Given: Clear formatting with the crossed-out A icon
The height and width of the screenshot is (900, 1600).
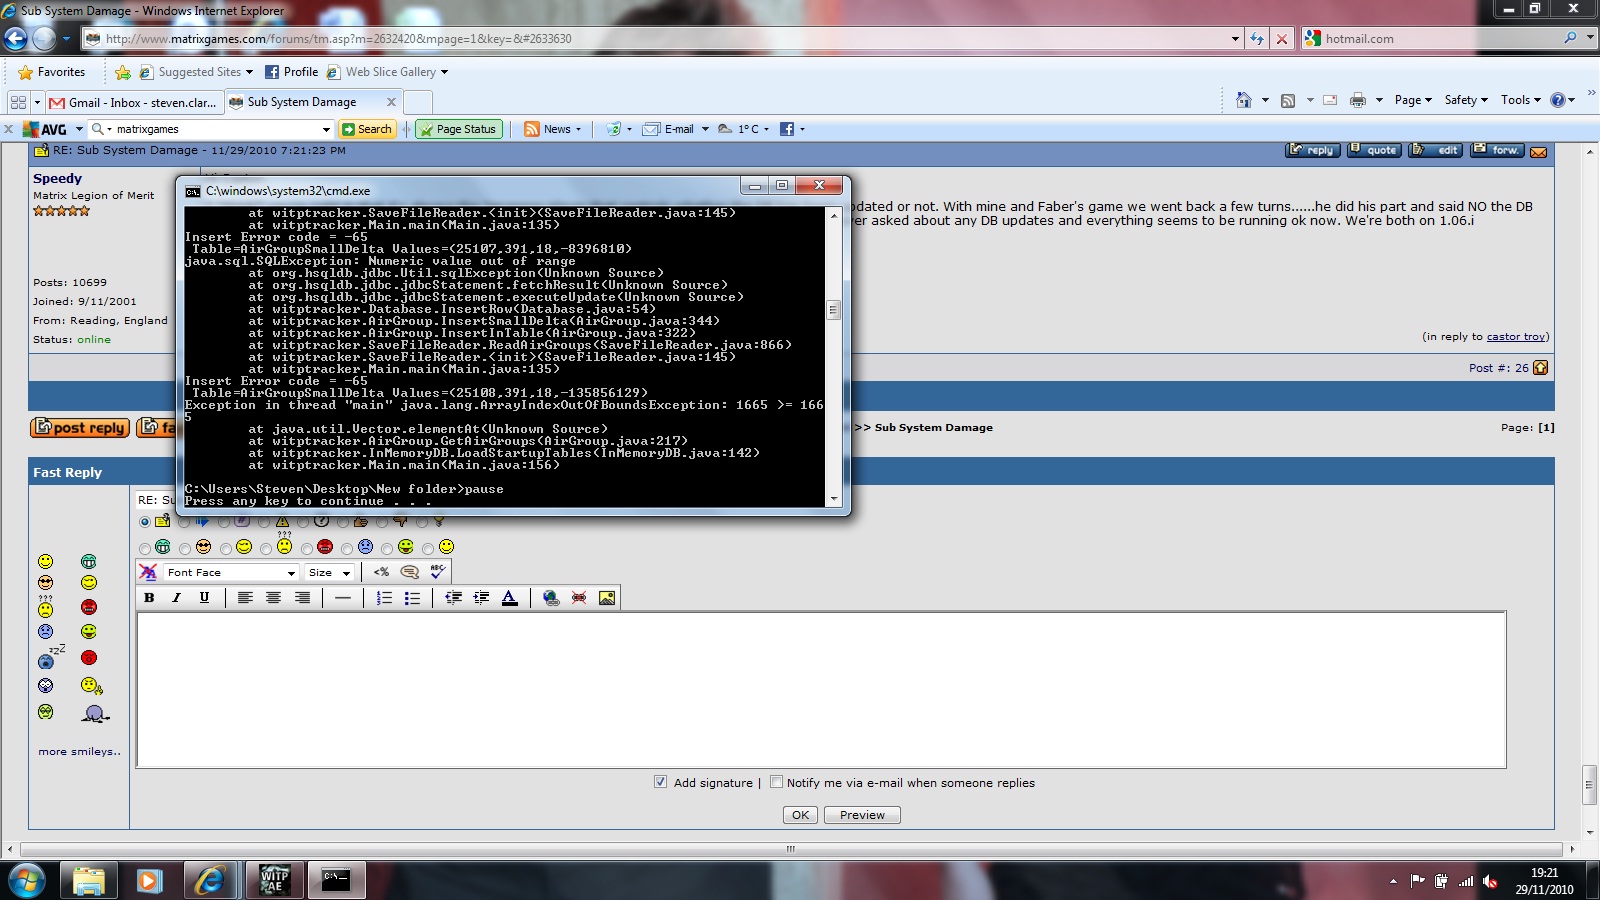Looking at the screenshot, I should [x=148, y=572].
